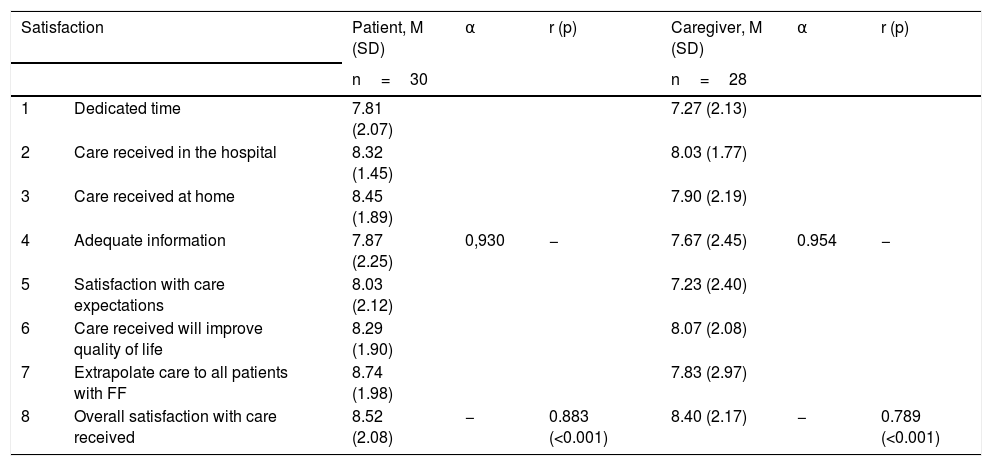Click Care received will improve quality label
Screen dimensions: 992x466
(168, 337)
